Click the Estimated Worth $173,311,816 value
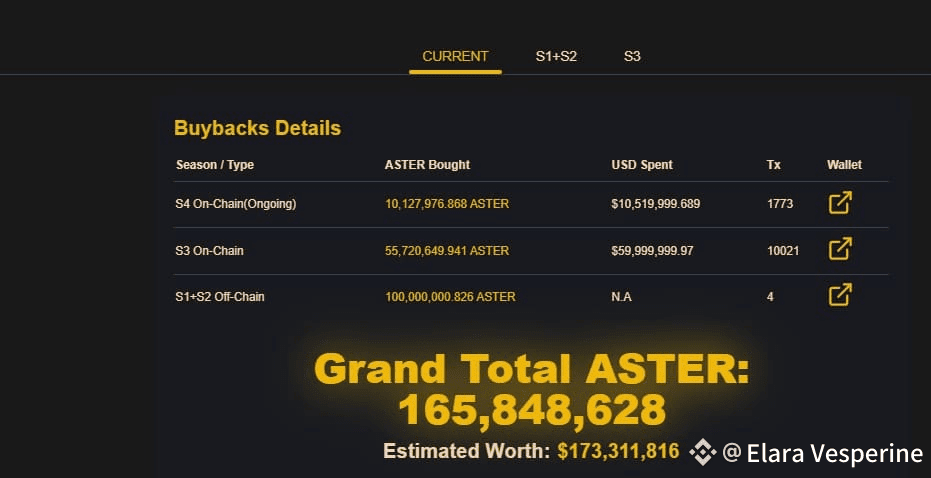 pyautogui.click(x=618, y=451)
